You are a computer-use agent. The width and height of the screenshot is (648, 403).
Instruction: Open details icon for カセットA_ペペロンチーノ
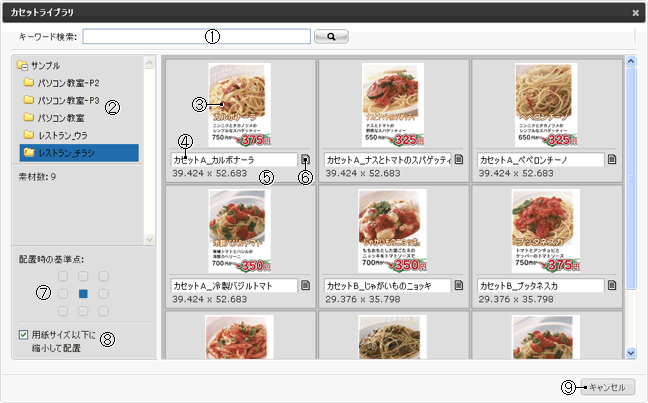point(612,159)
